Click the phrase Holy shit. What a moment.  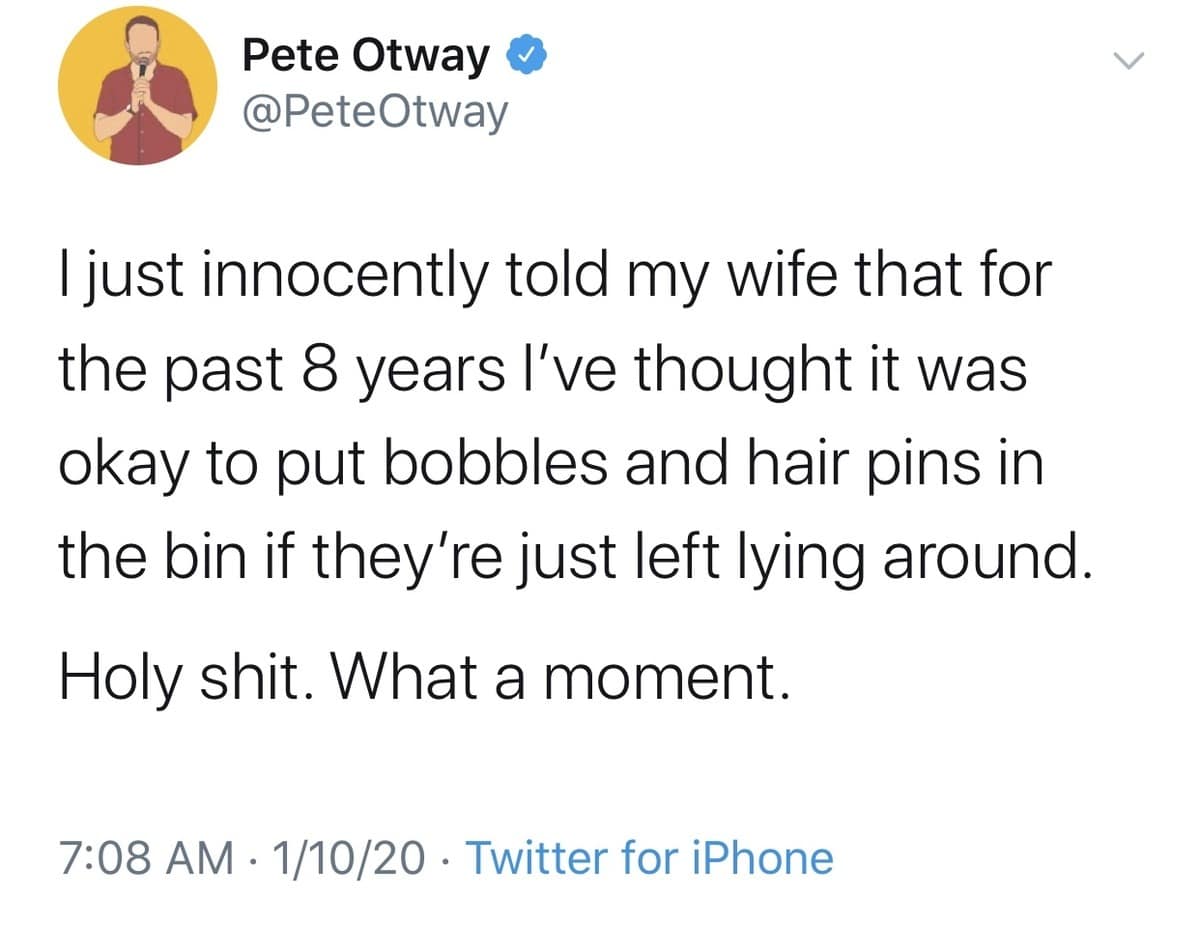[x=425, y=676]
